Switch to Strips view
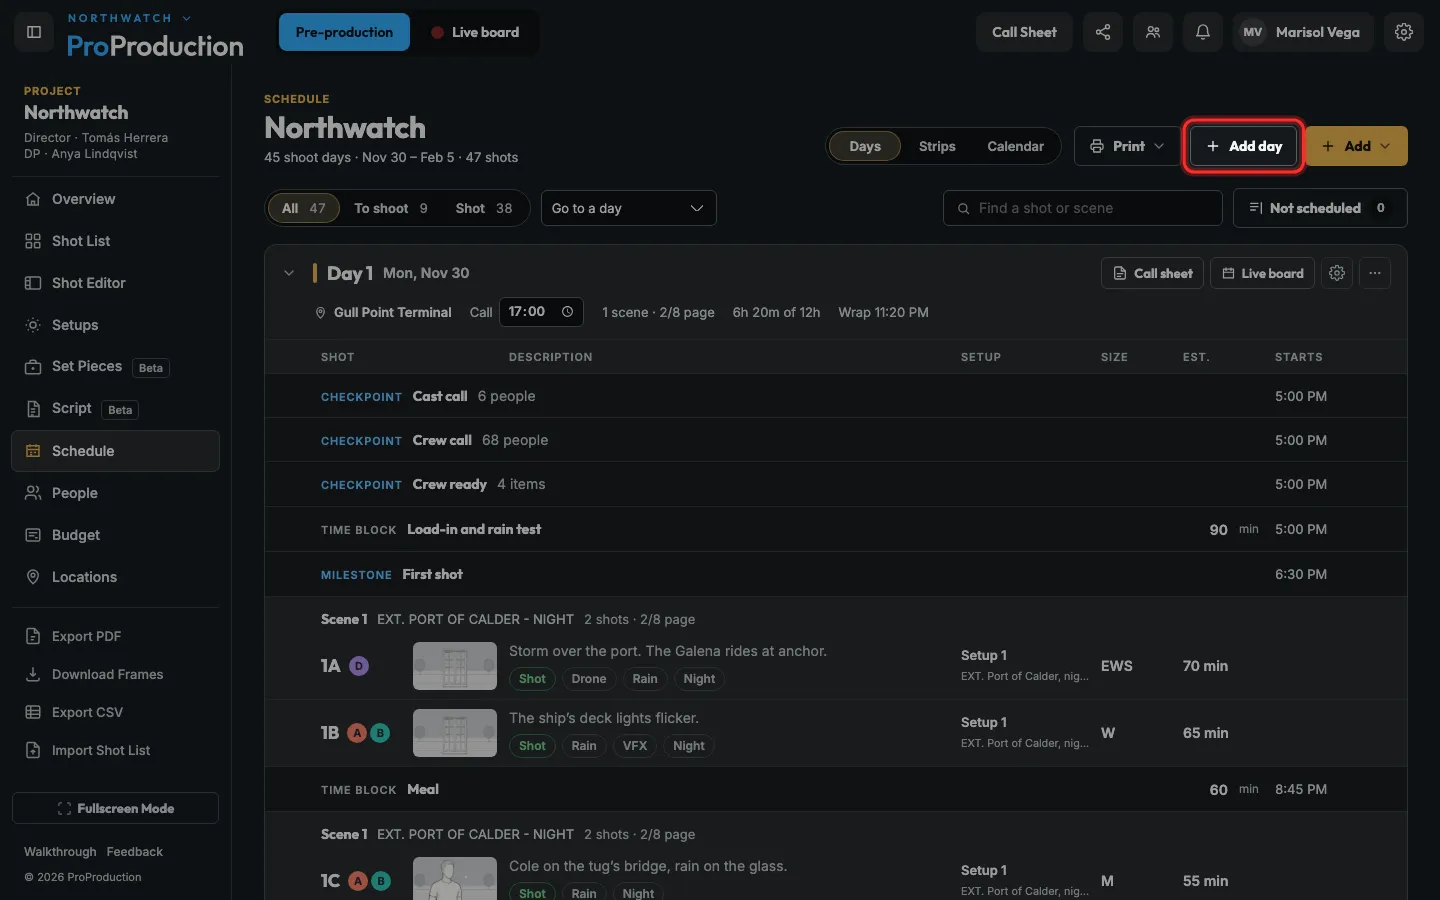Image resolution: width=1440 pixels, height=900 pixels. pyautogui.click(x=937, y=146)
